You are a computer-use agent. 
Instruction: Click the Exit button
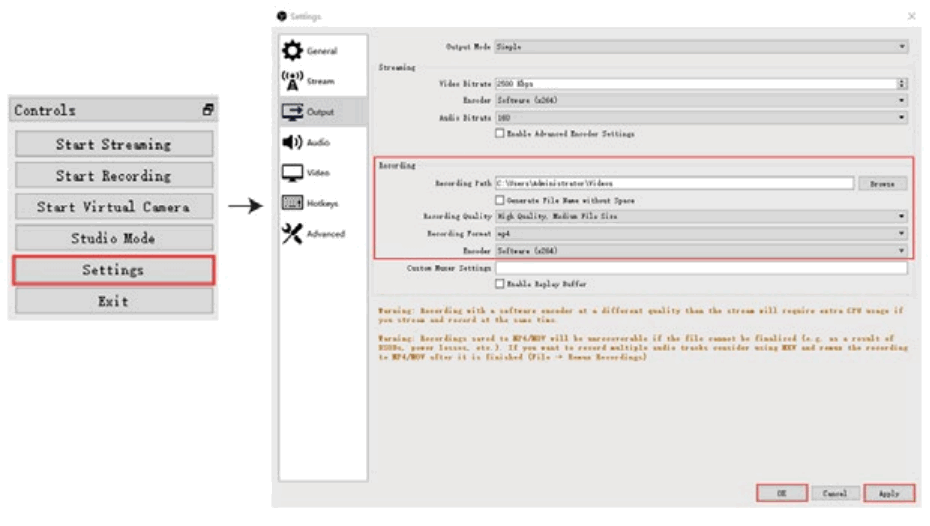click(x=114, y=301)
